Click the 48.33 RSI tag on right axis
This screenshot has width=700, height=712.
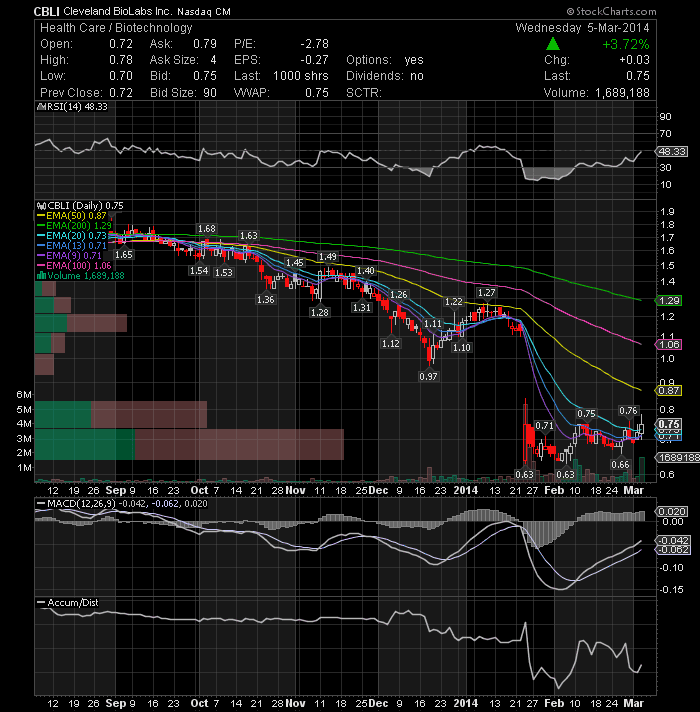(x=672, y=152)
